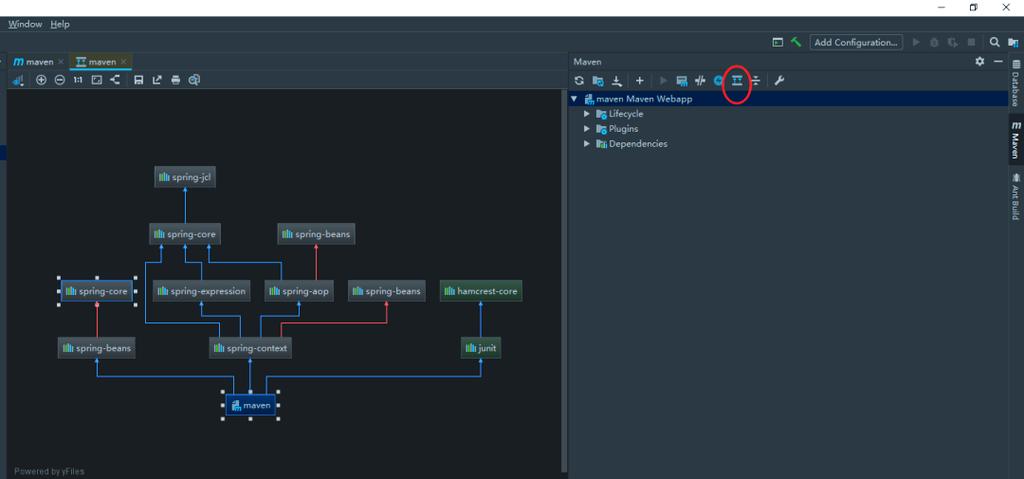Zoom out of the diagram

(x=59, y=80)
